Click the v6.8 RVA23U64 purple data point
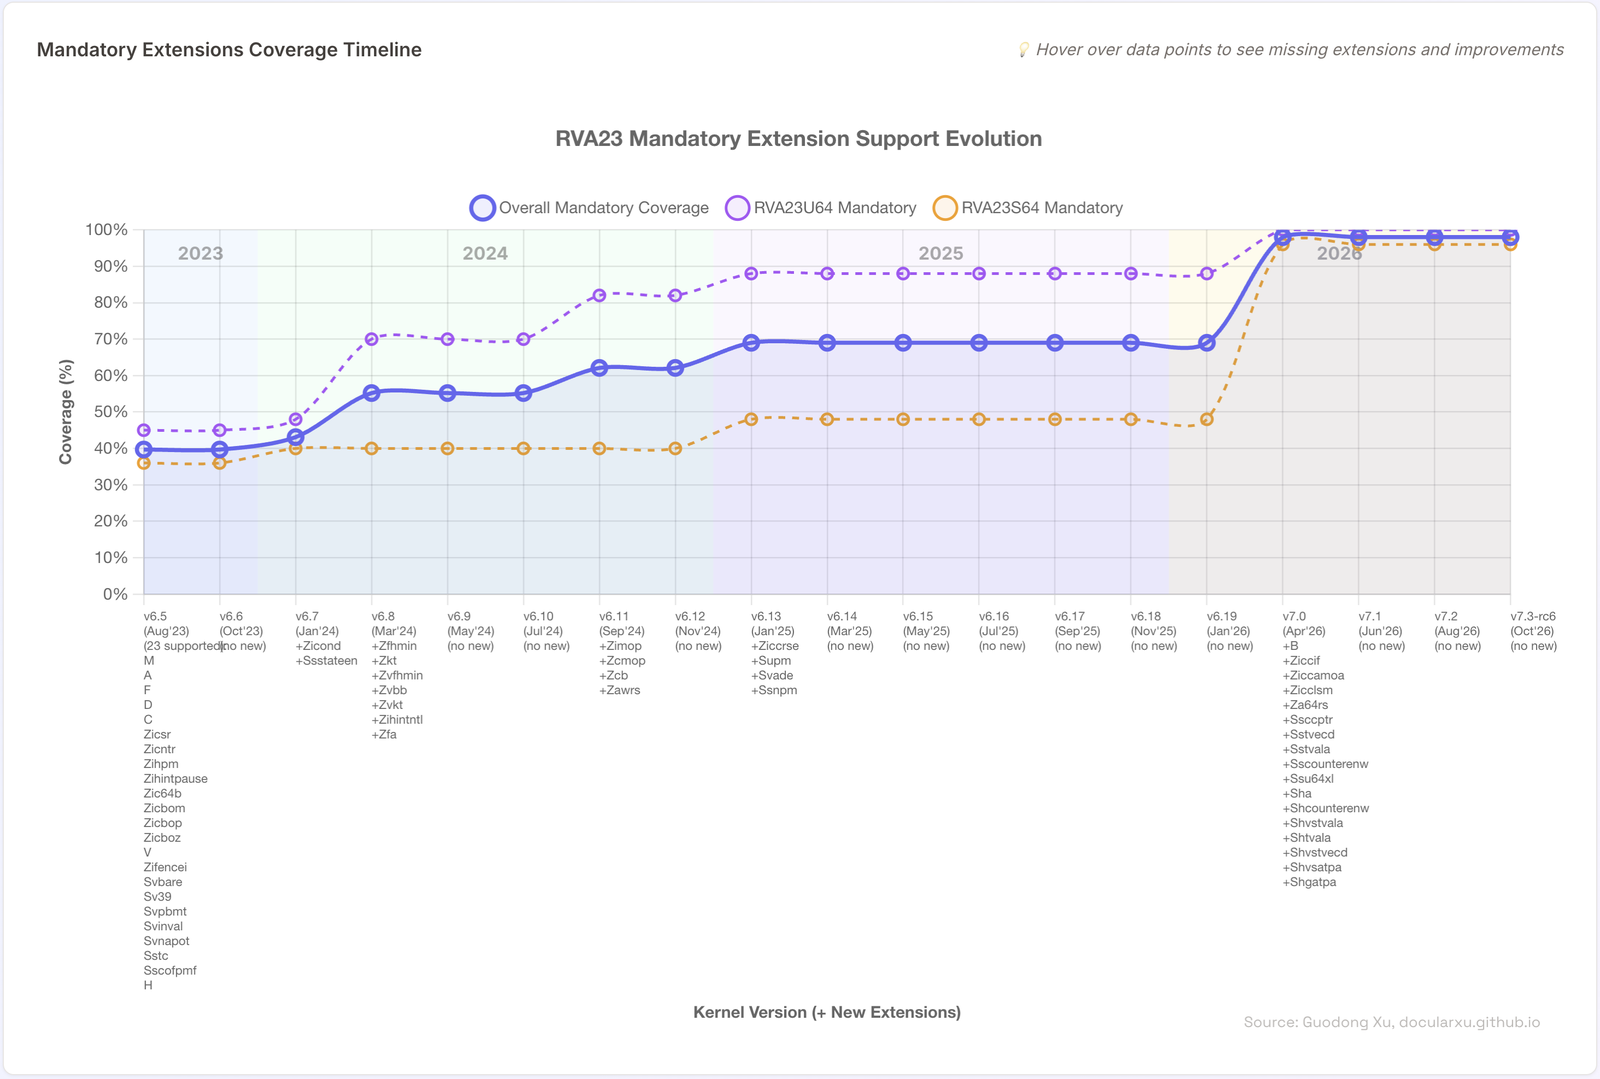 pyautogui.click(x=371, y=339)
